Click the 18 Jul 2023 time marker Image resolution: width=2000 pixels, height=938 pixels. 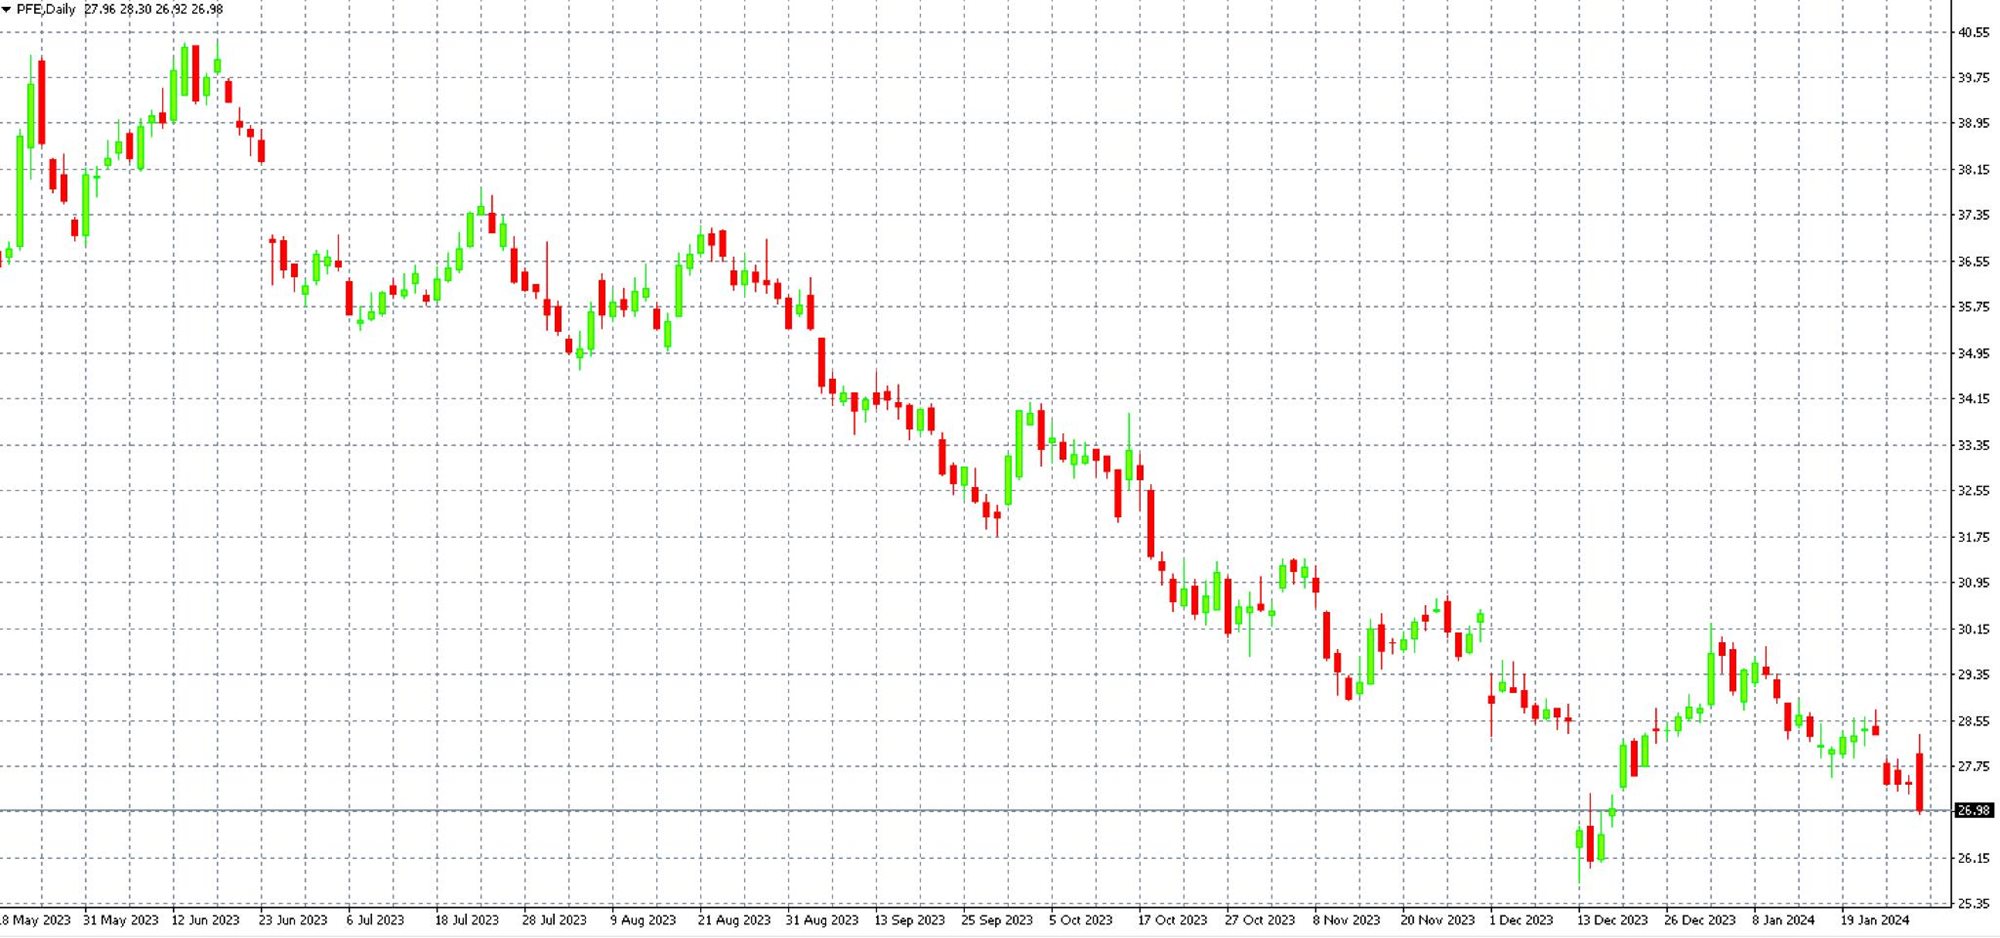(x=466, y=920)
